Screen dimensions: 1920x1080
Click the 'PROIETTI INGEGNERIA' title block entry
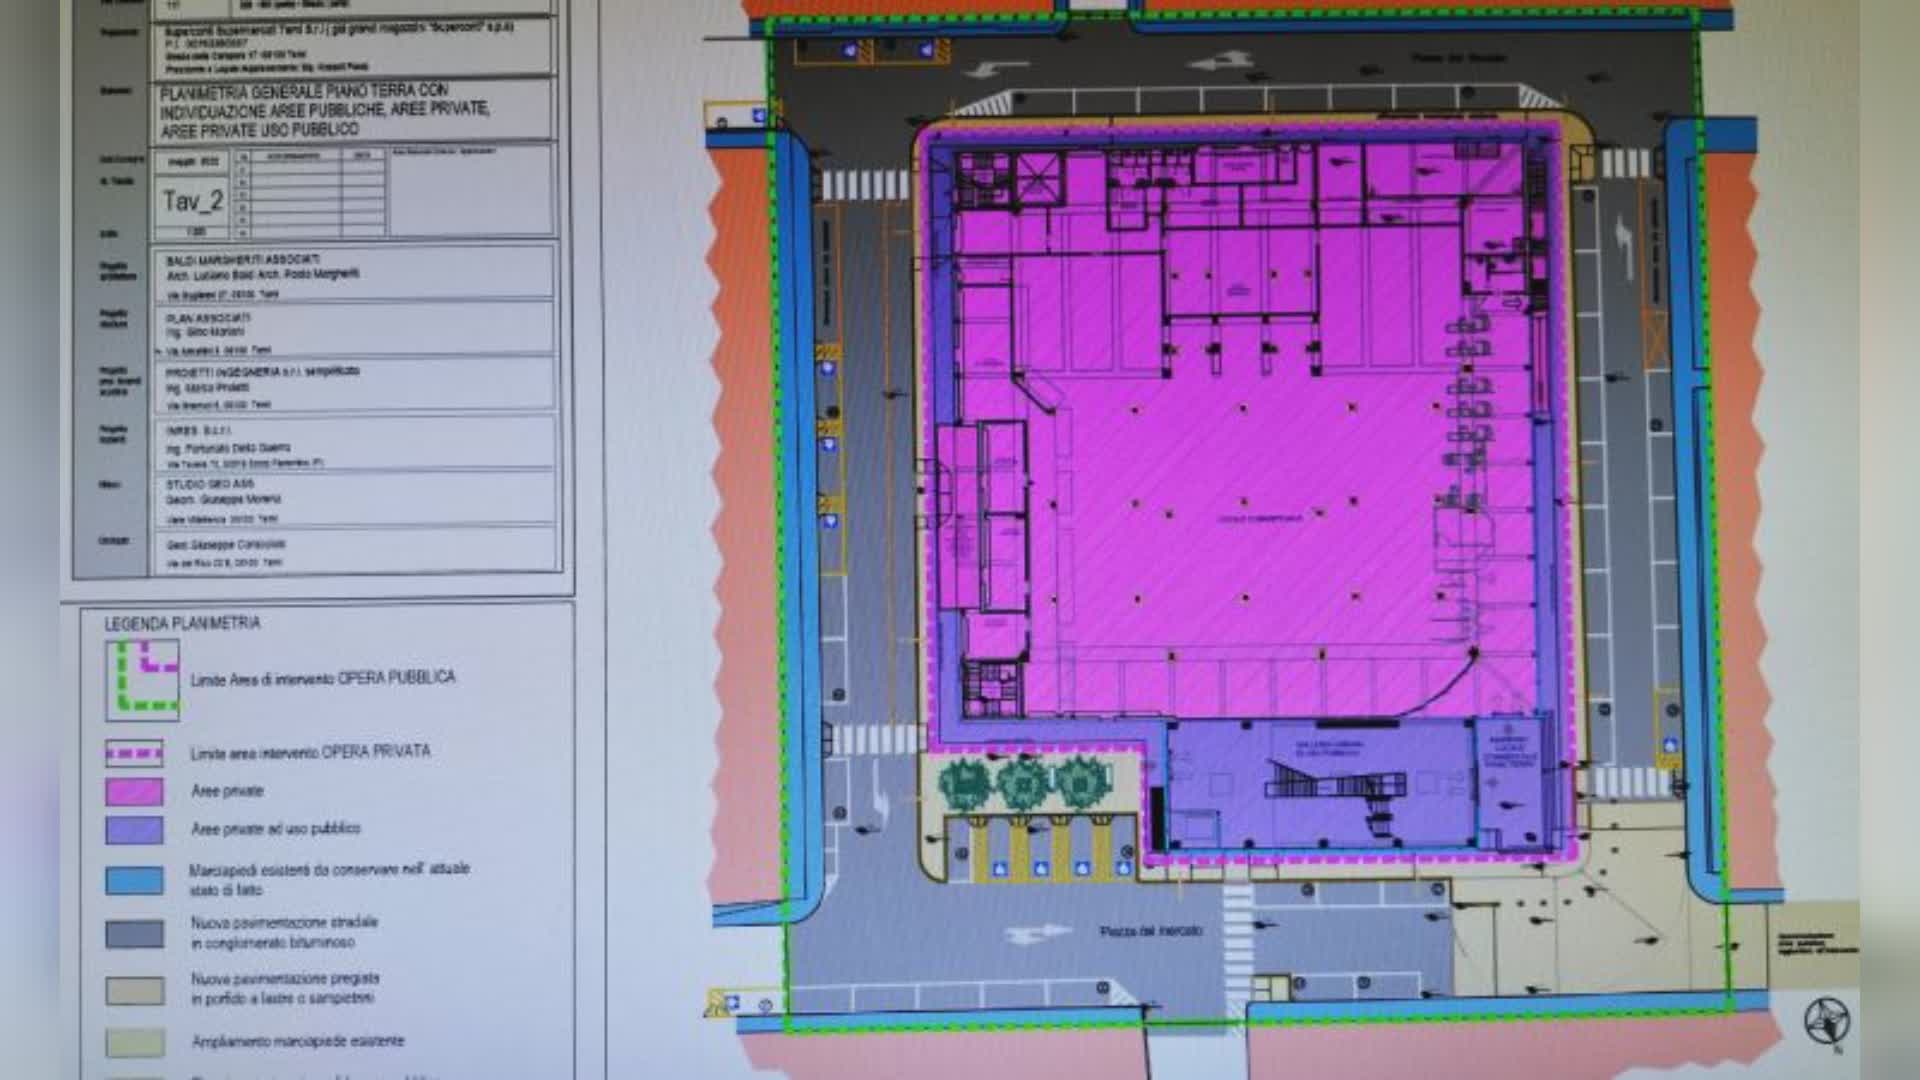coord(263,371)
